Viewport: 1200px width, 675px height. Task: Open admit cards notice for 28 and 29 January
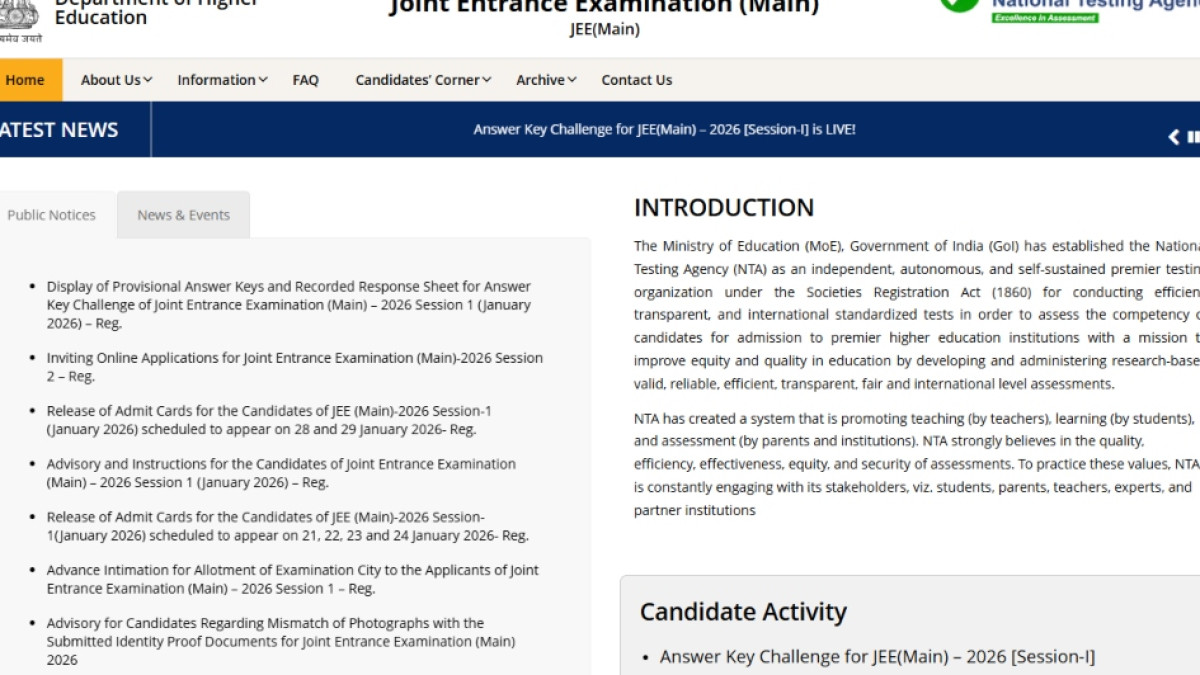(x=268, y=420)
